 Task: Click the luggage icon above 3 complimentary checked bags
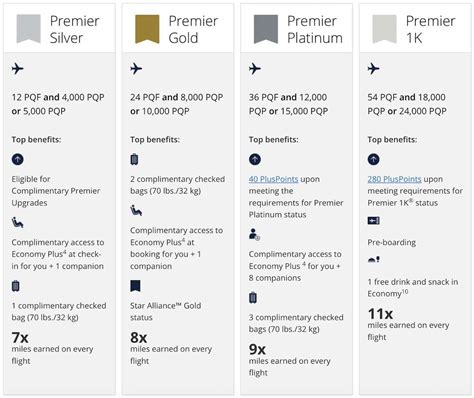(253, 298)
